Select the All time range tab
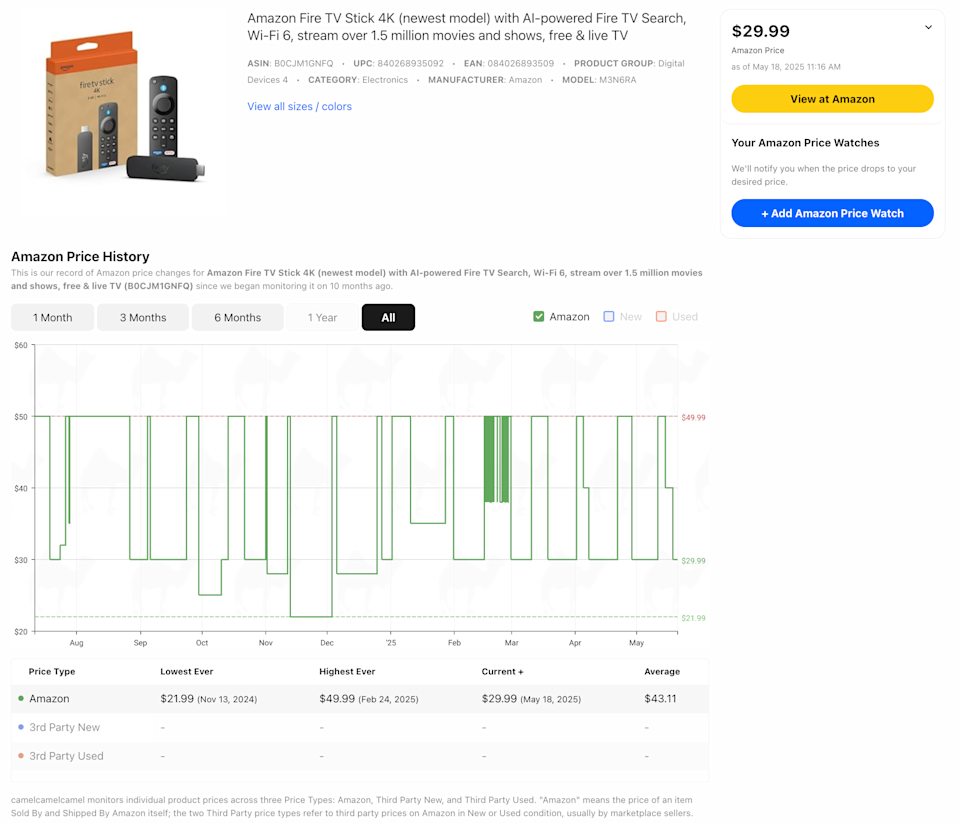Viewport: 960px width, 823px height. (388, 318)
